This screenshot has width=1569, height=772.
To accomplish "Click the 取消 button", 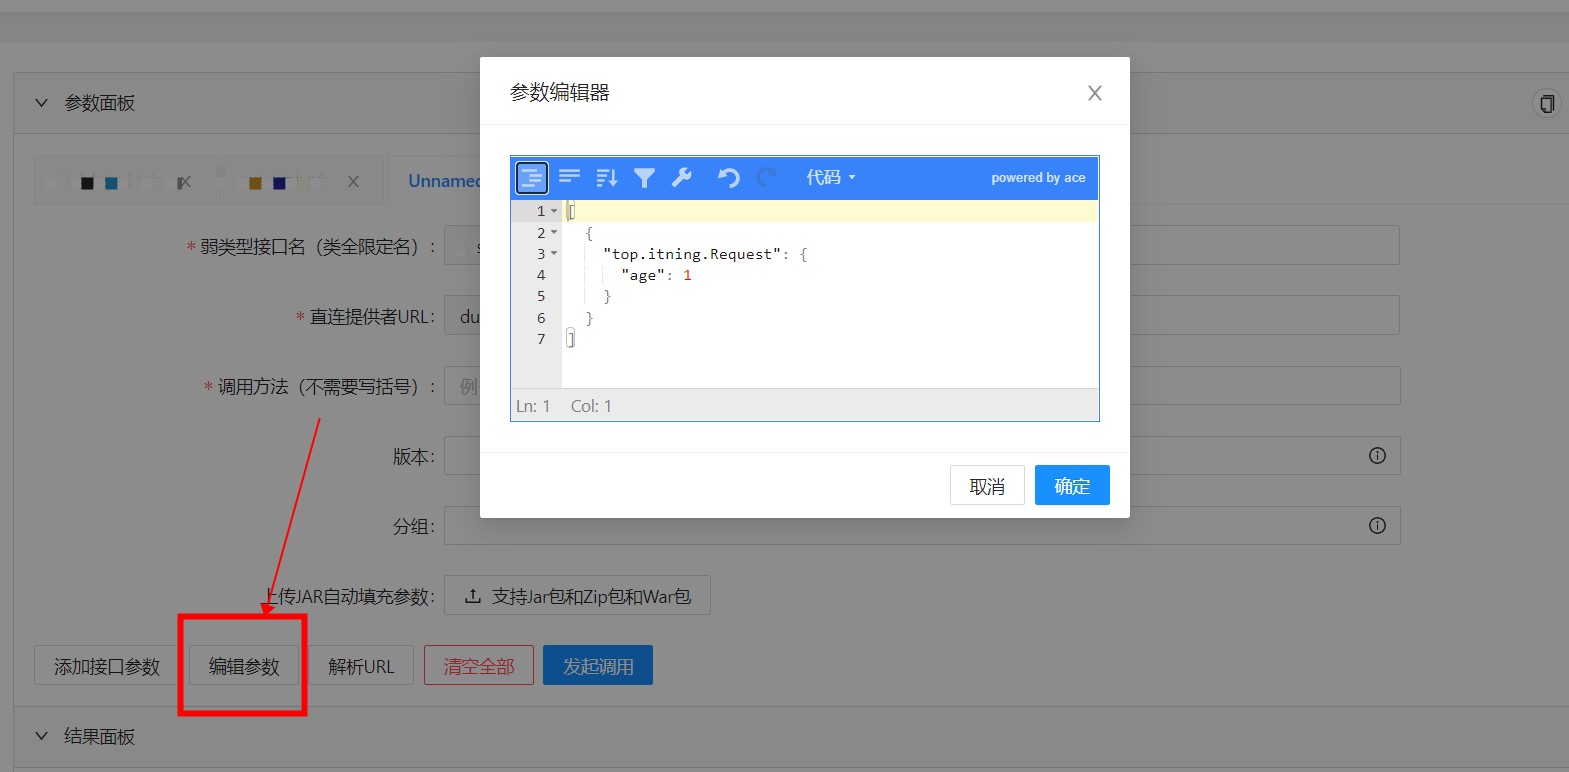I will pos(987,486).
